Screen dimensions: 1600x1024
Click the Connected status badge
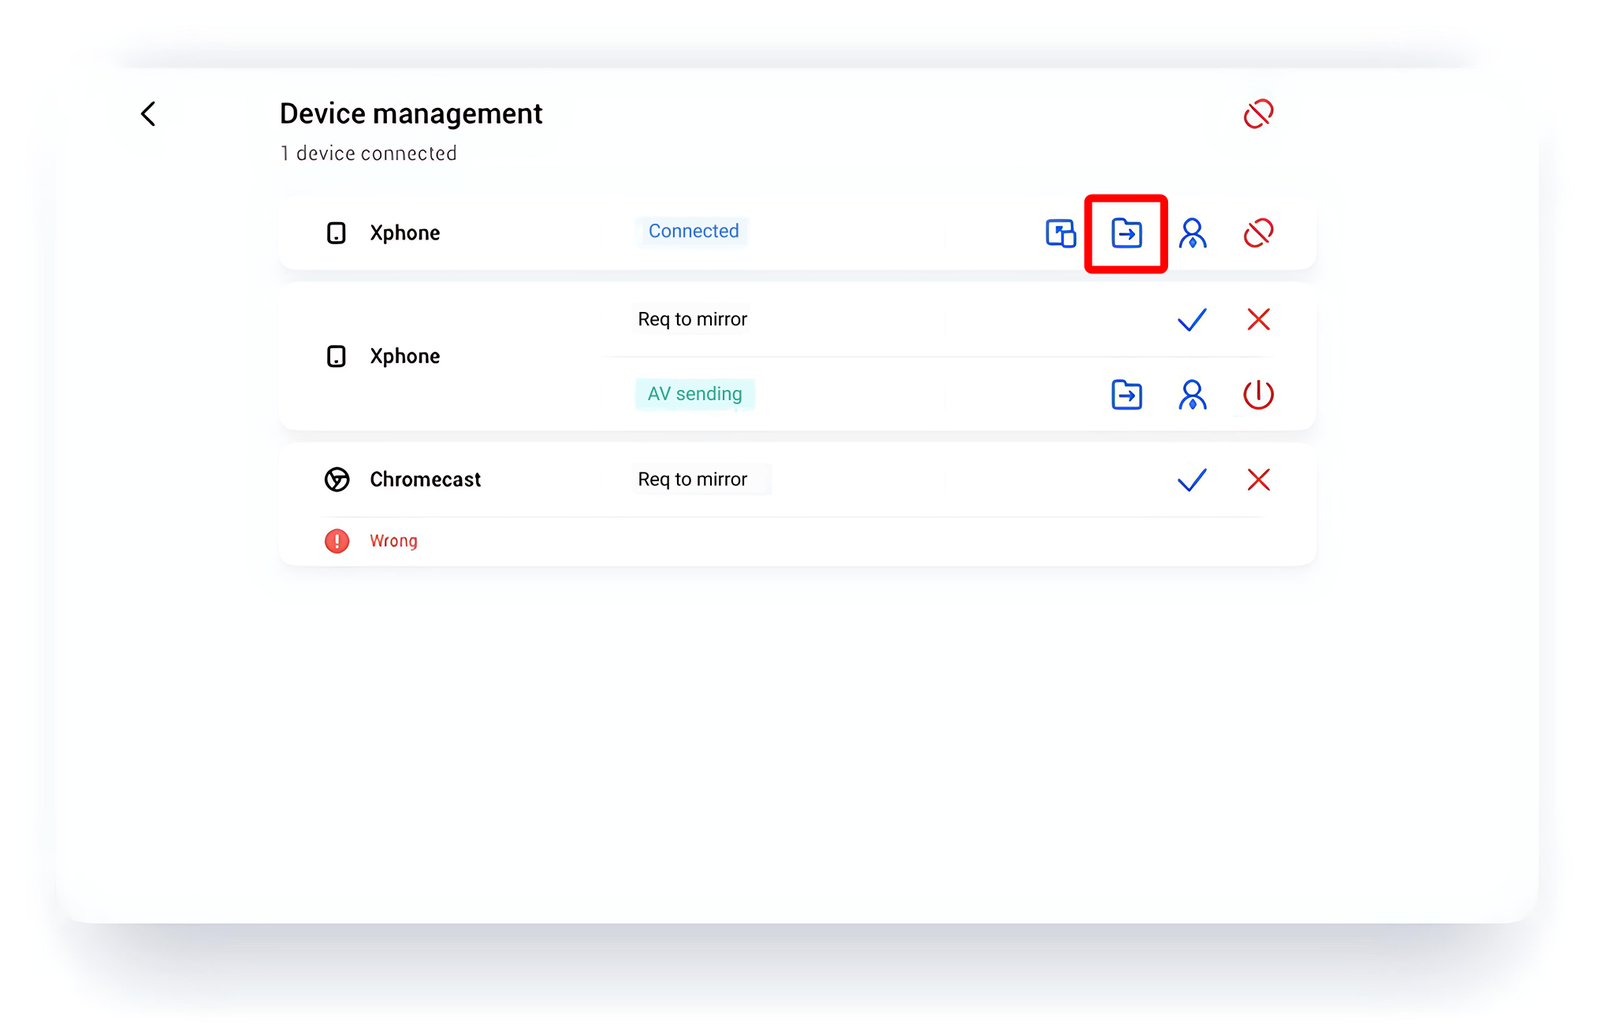coord(693,231)
